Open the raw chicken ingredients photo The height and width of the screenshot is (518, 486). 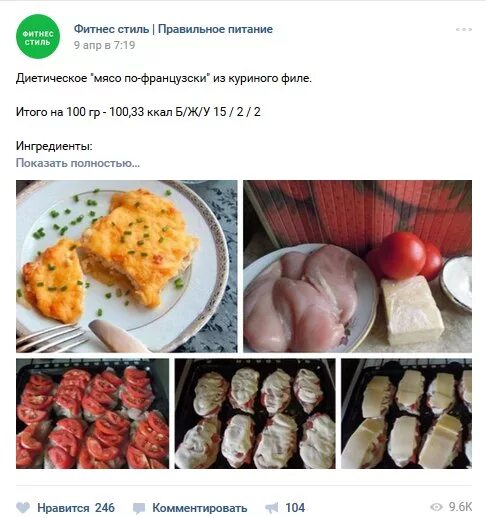[x=357, y=266]
